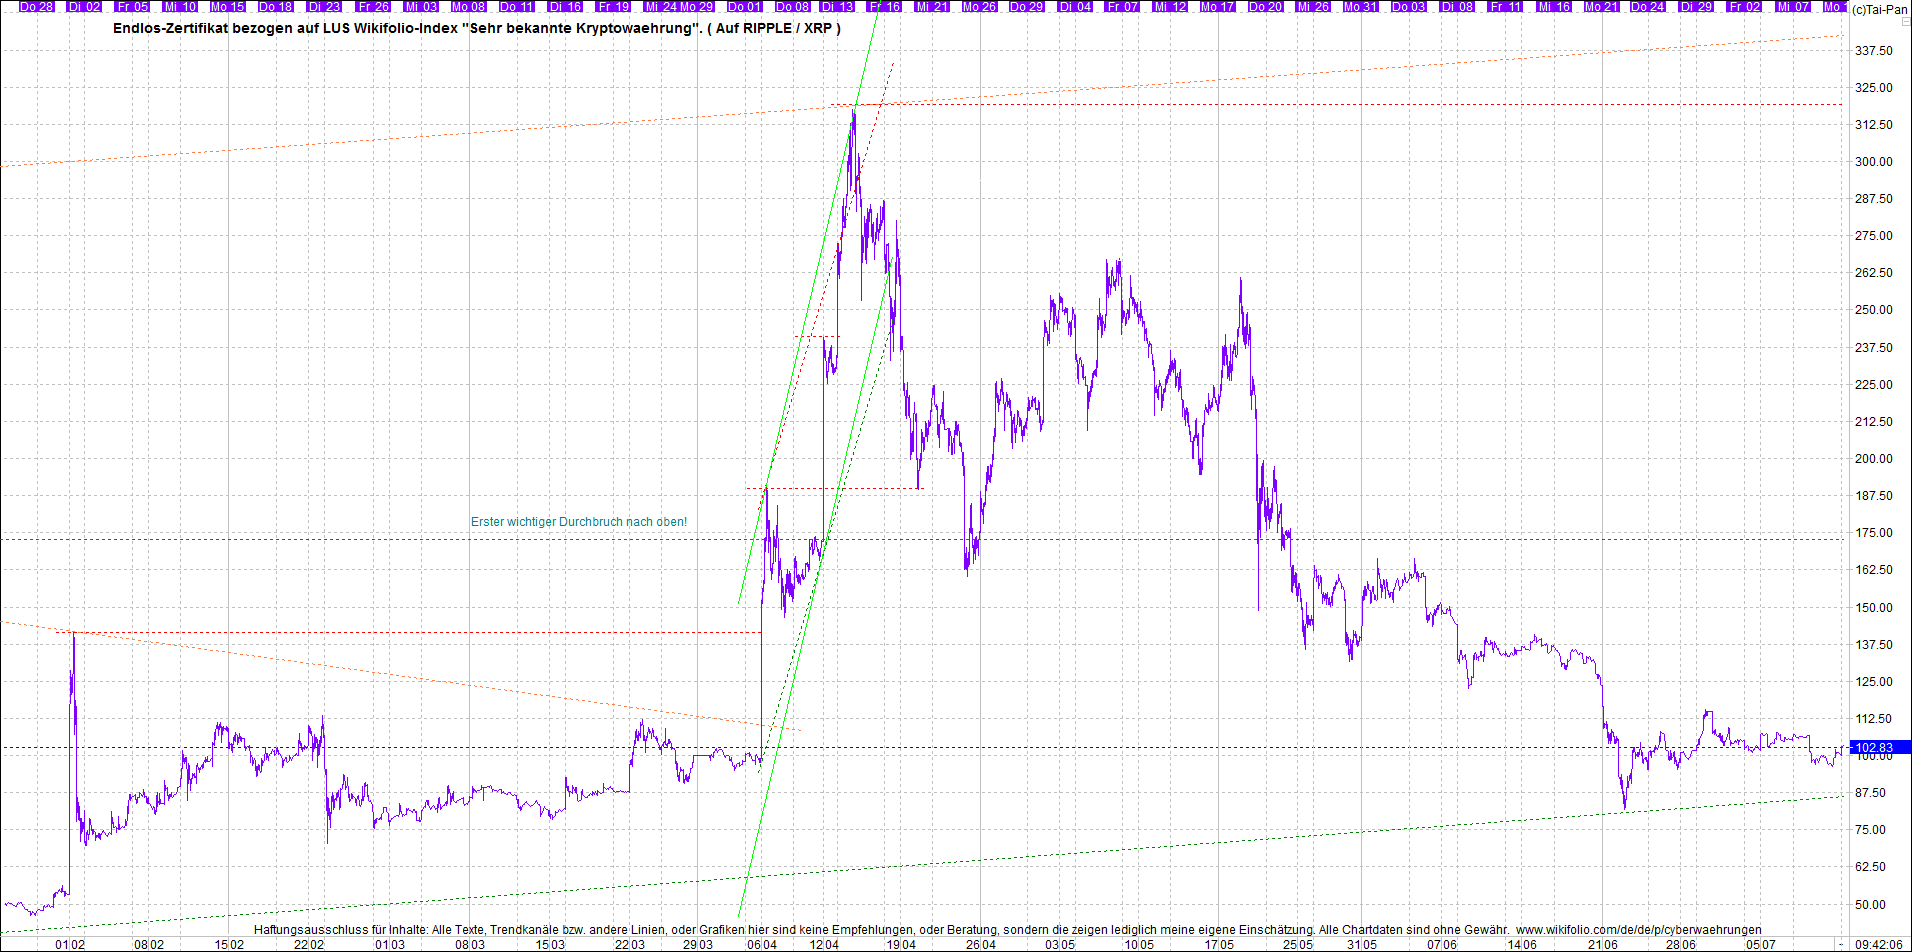This screenshot has height=952, width=1912.
Task: Click the 150.00 price axis label
Action: point(1874,608)
